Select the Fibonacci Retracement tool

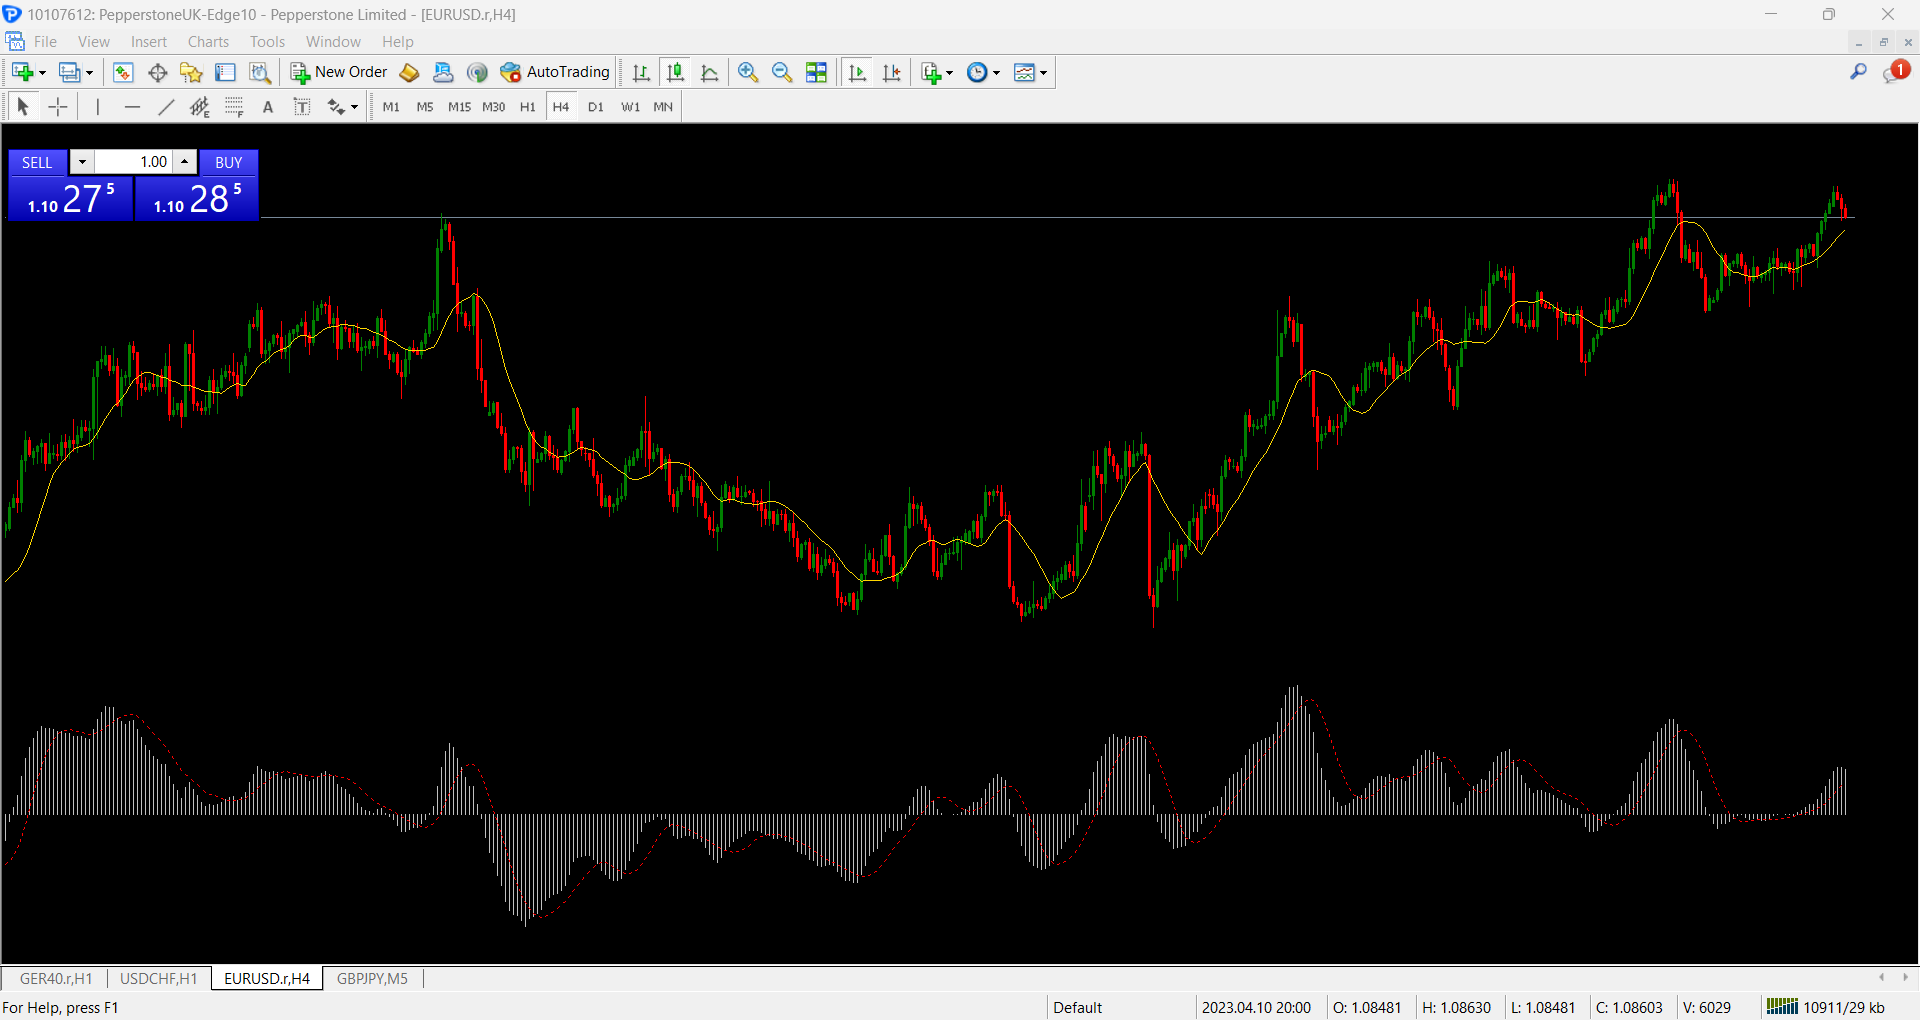pos(234,107)
